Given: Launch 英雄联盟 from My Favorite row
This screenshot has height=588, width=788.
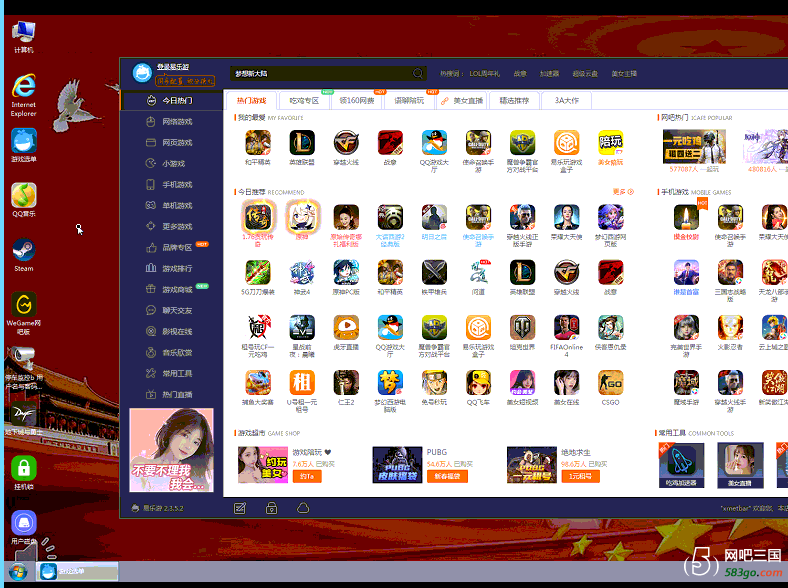Looking at the screenshot, I should pos(302,143).
